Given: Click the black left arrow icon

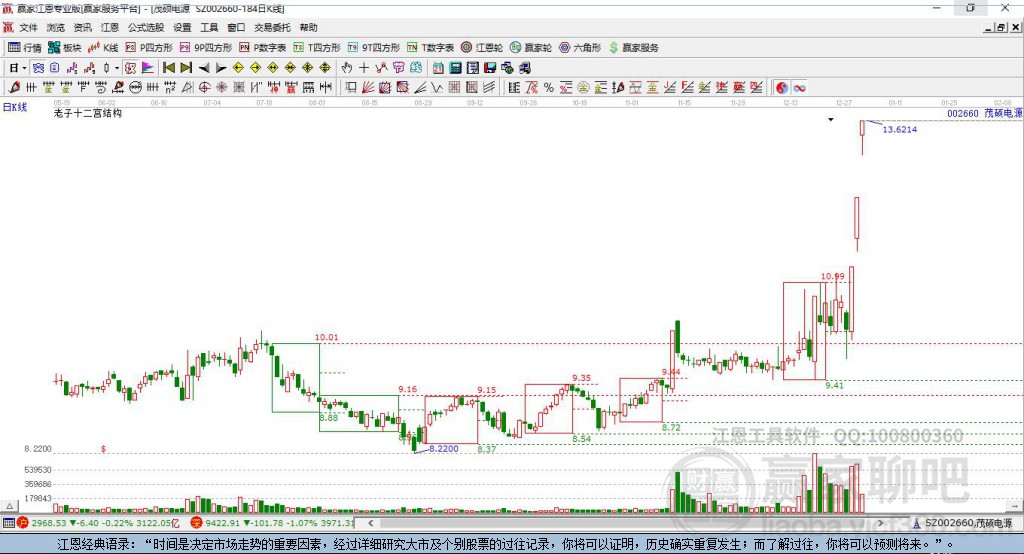Looking at the screenshot, I should point(204,68).
